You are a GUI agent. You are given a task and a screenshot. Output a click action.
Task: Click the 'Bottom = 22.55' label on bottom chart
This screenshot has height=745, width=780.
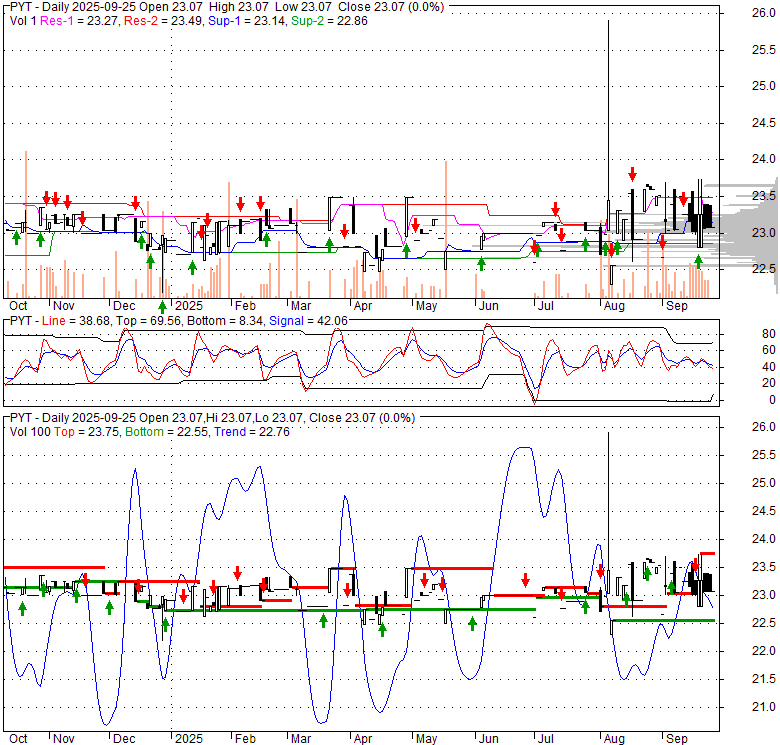tap(168, 432)
